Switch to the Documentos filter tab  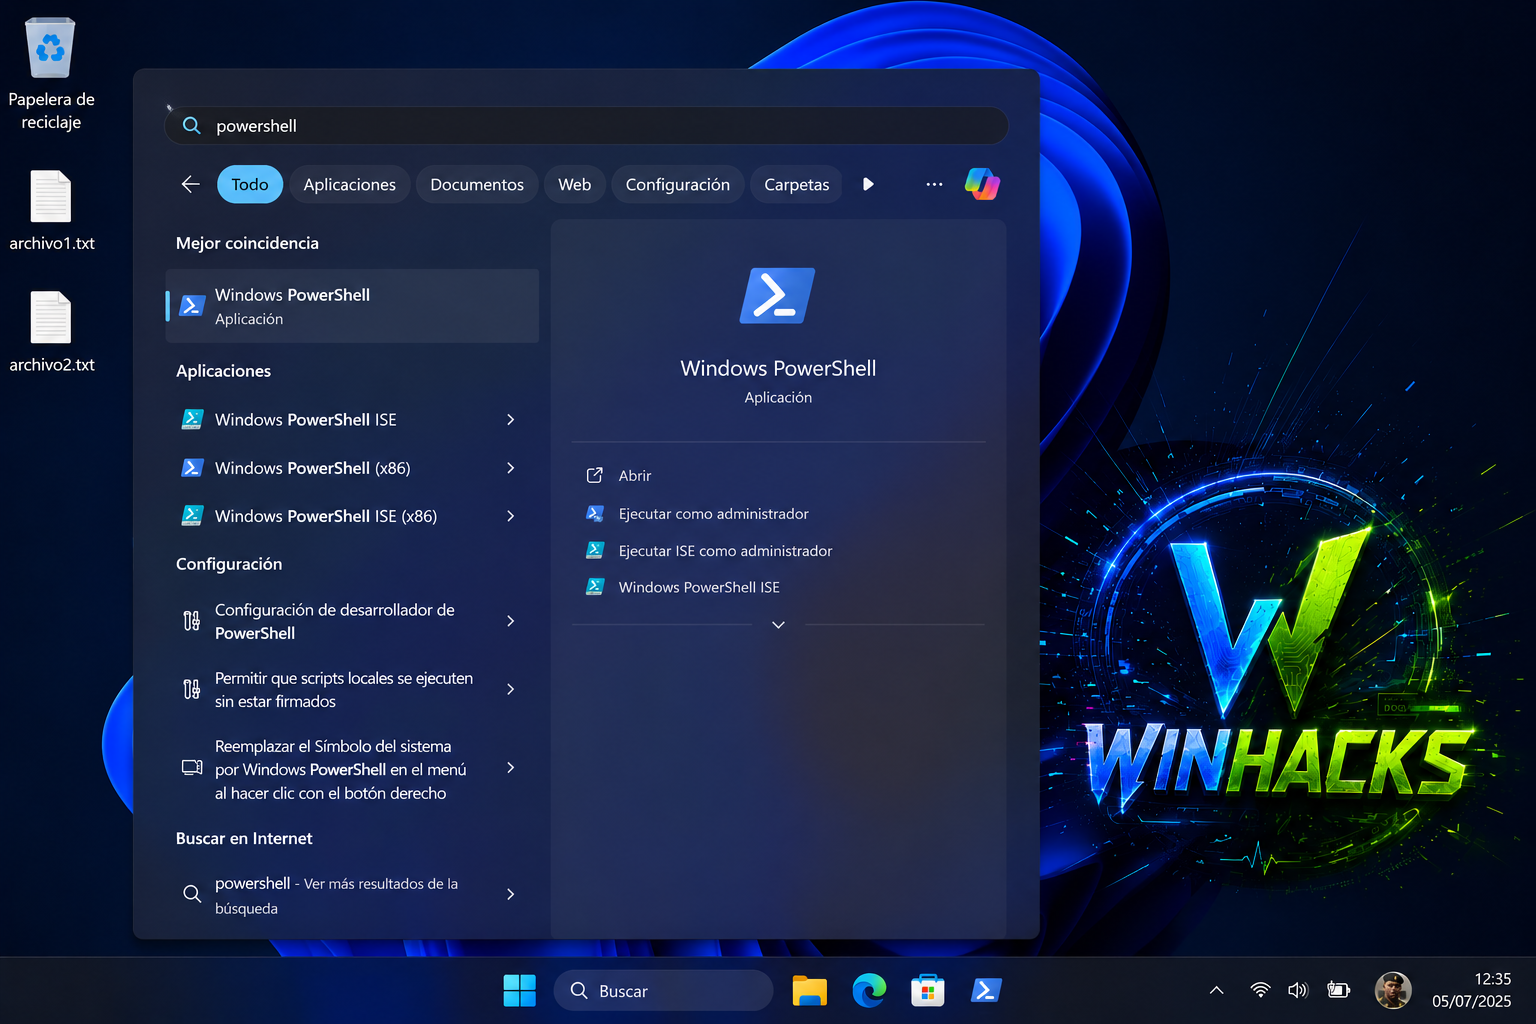tap(477, 184)
